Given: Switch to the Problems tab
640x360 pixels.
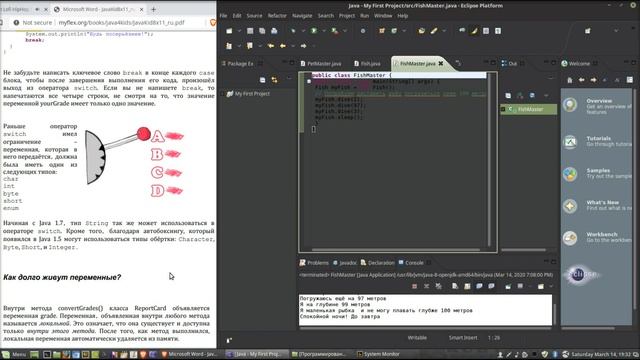Looking at the screenshot, I should pos(314,263).
